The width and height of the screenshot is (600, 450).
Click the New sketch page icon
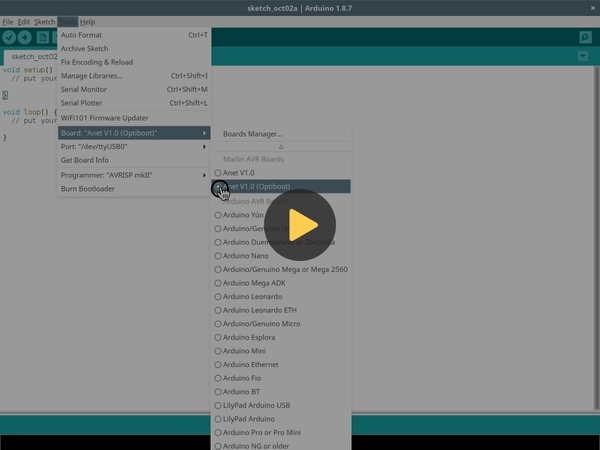click(42, 37)
